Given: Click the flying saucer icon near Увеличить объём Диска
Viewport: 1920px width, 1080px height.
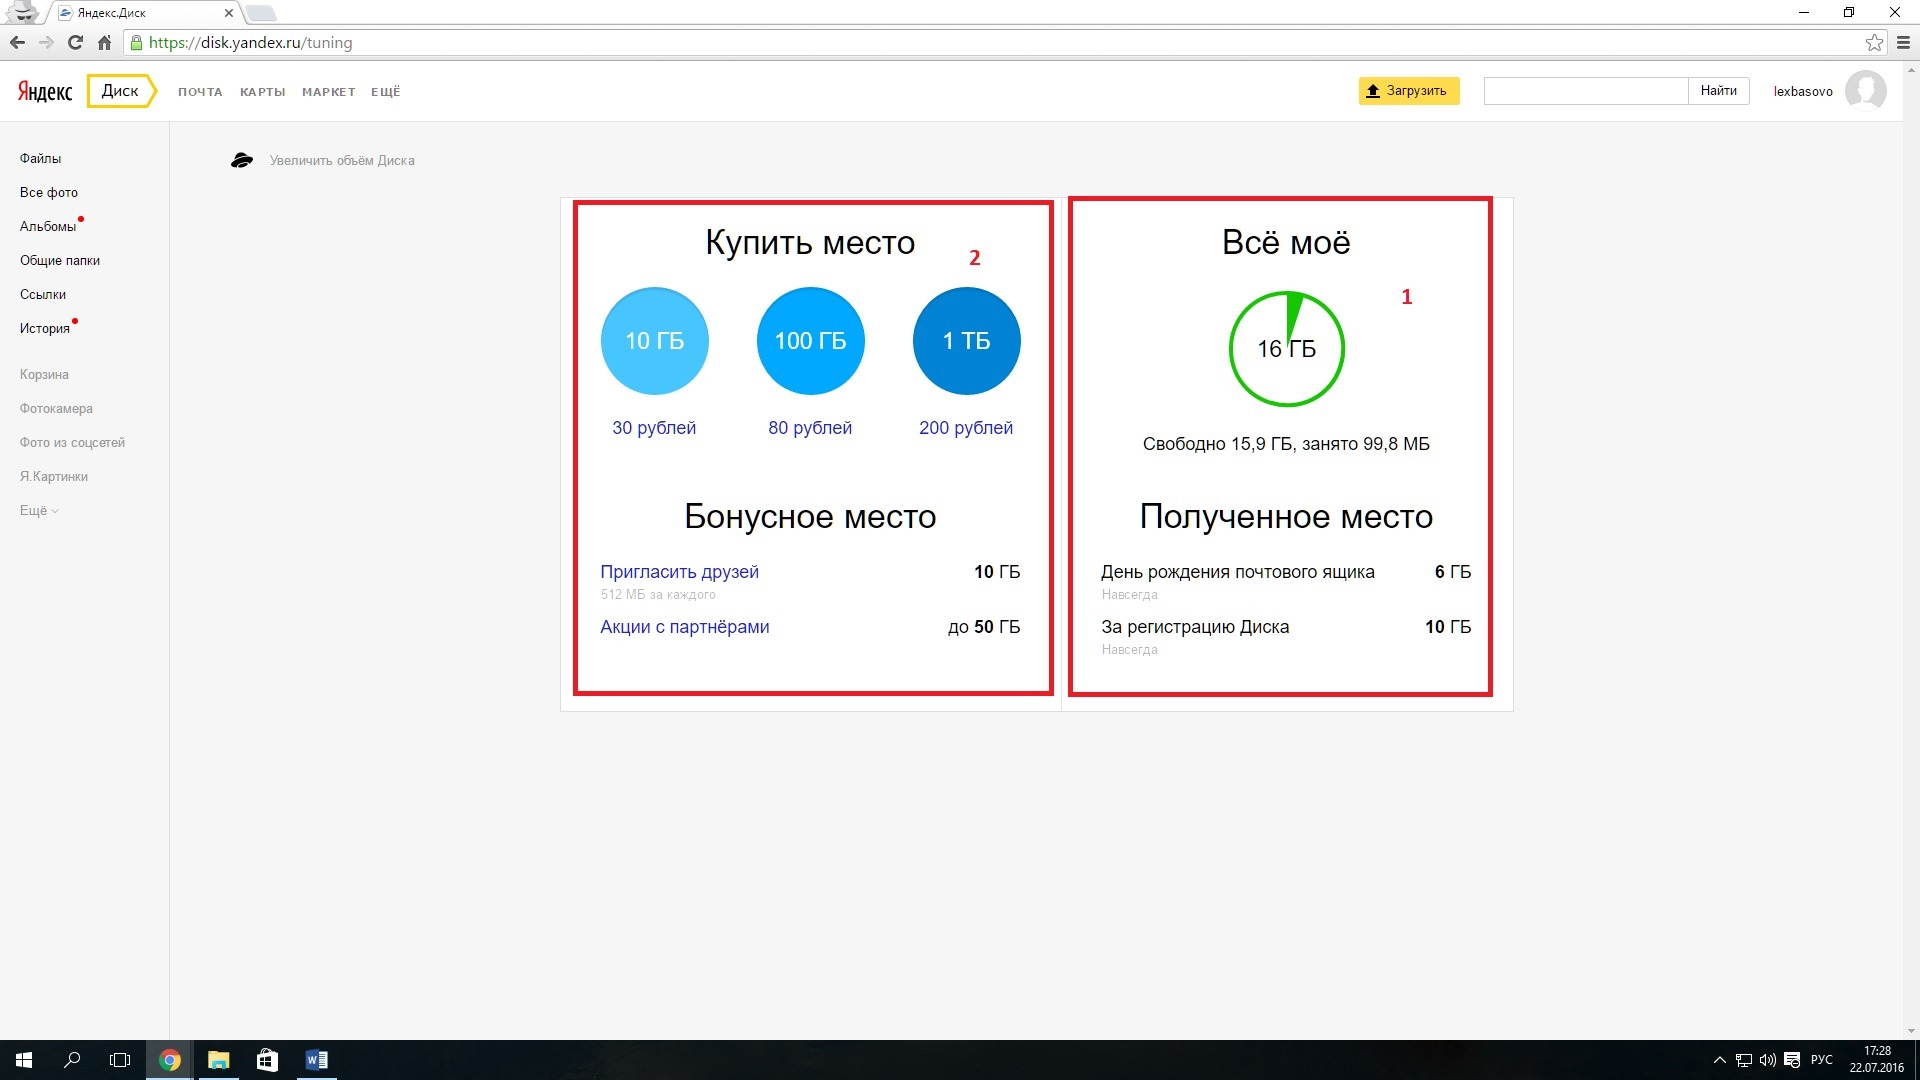Looking at the screenshot, I should click(242, 160).
